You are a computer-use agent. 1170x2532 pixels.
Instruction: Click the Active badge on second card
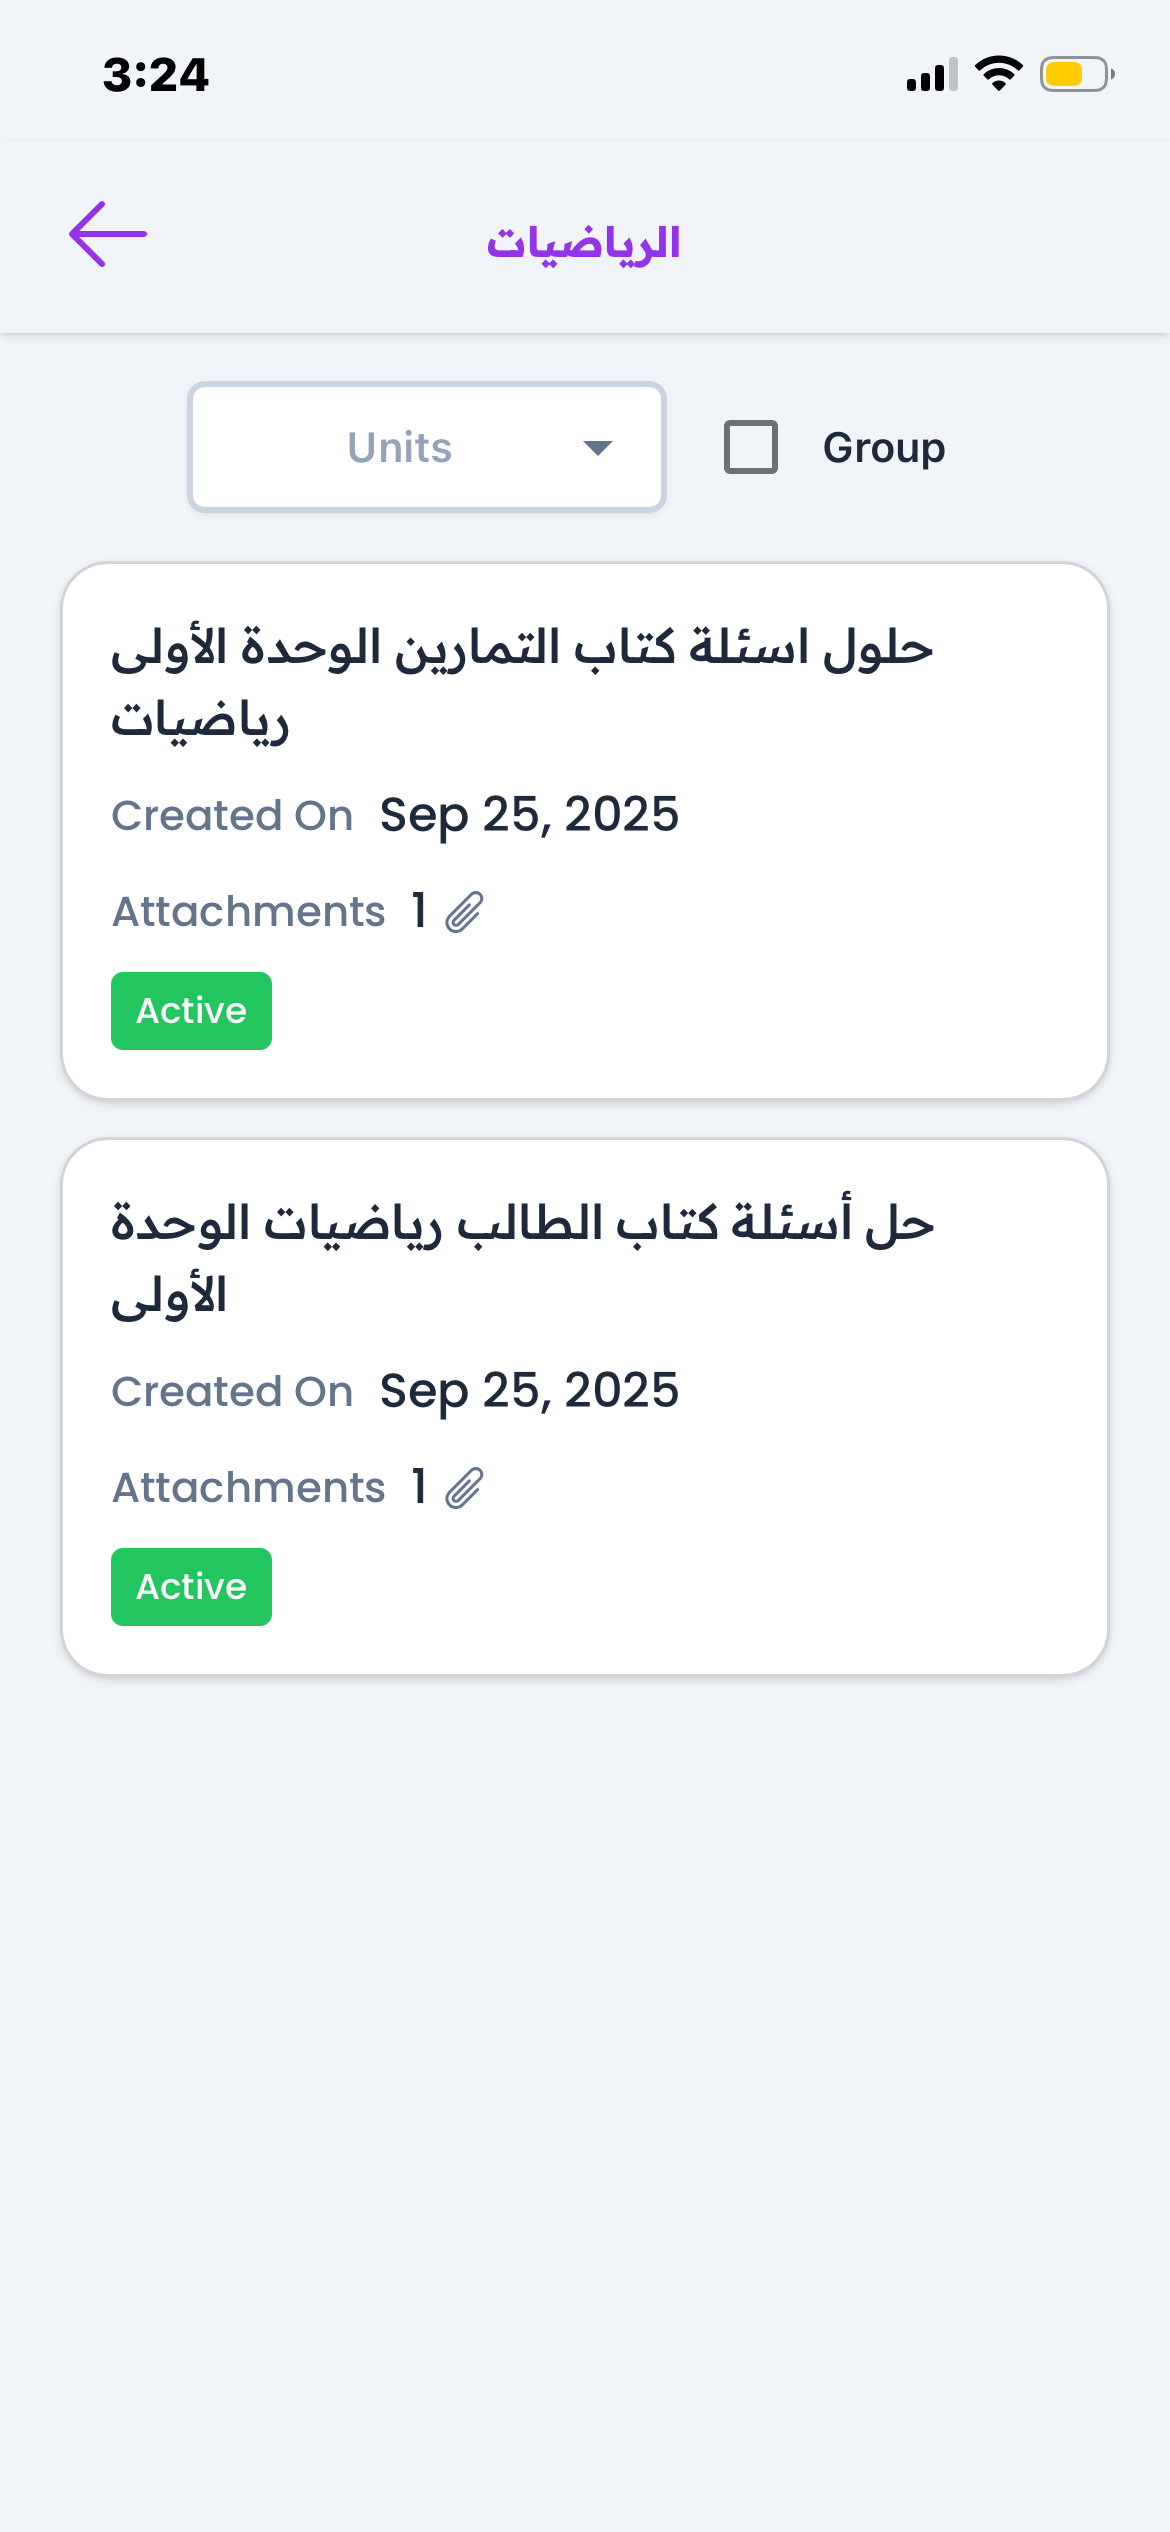(x=191, y=1587)
